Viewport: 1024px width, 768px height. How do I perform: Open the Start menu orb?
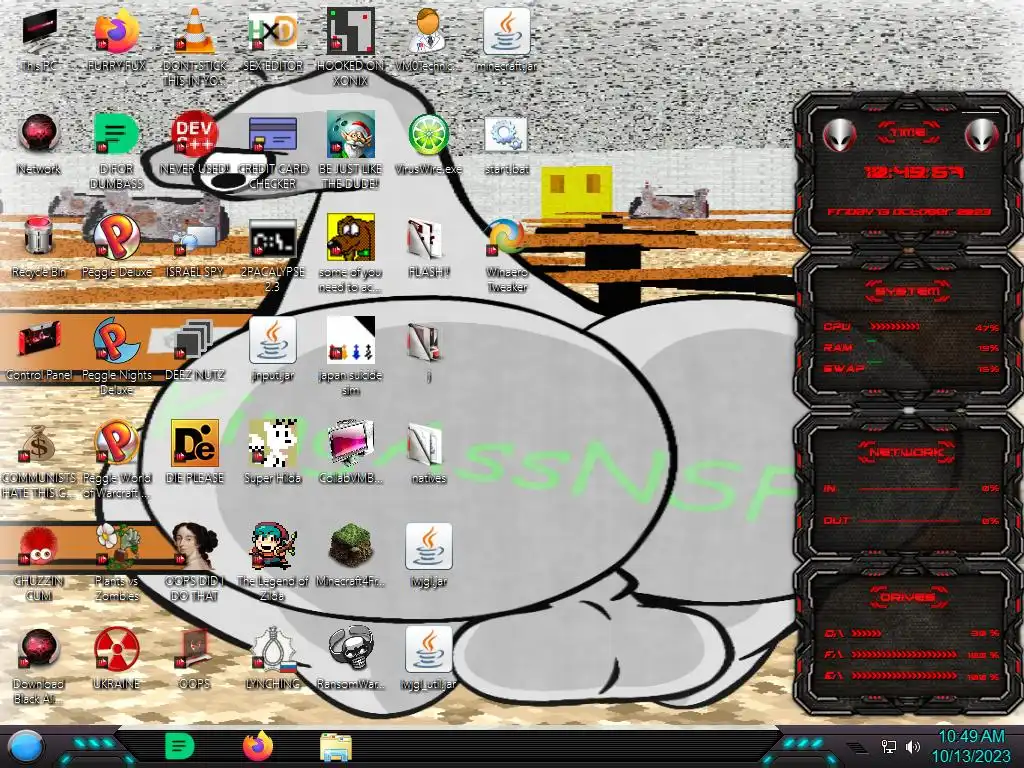tap(26, 747)
